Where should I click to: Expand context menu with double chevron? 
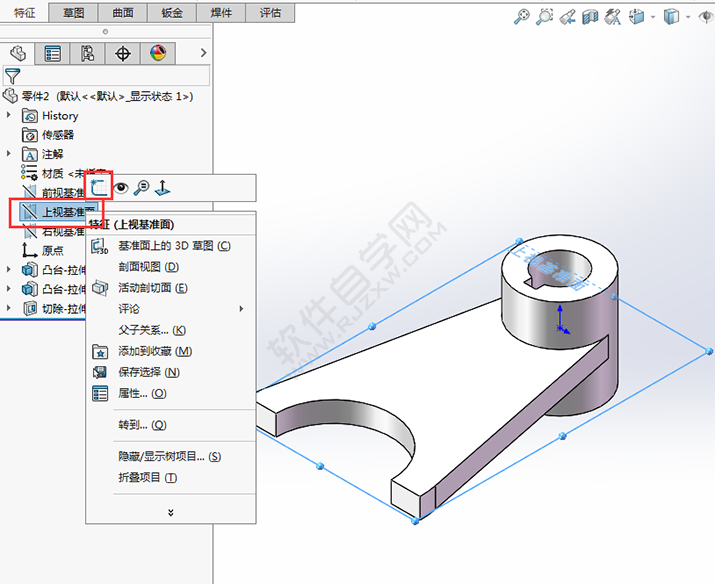171,512
